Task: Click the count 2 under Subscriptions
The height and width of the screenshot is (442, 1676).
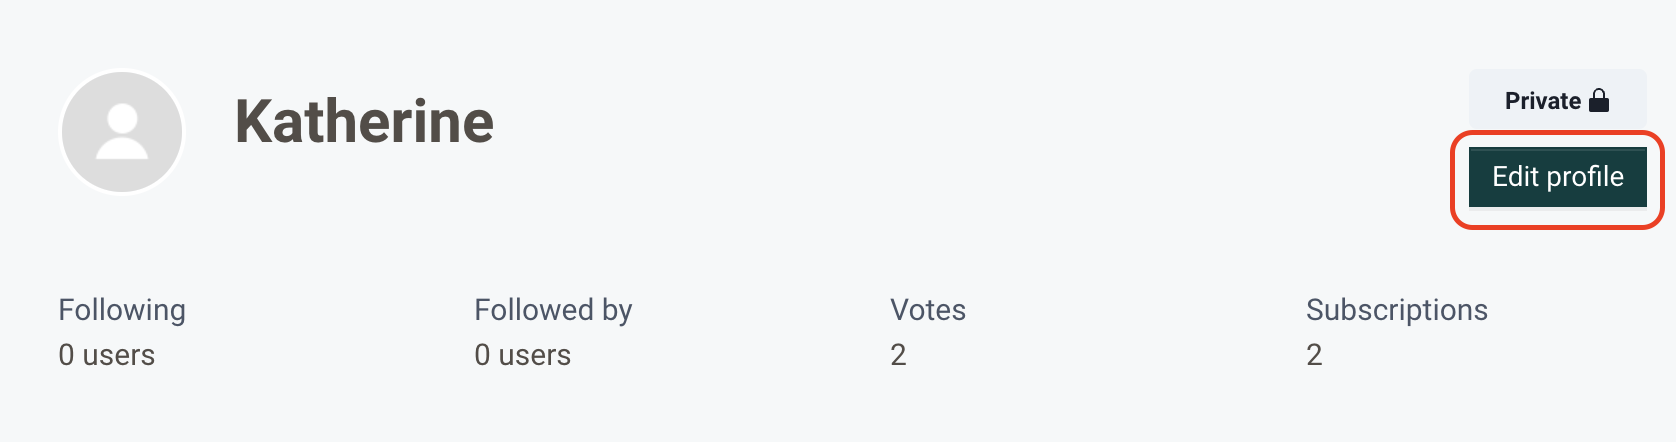Action: coord(1314,355)
